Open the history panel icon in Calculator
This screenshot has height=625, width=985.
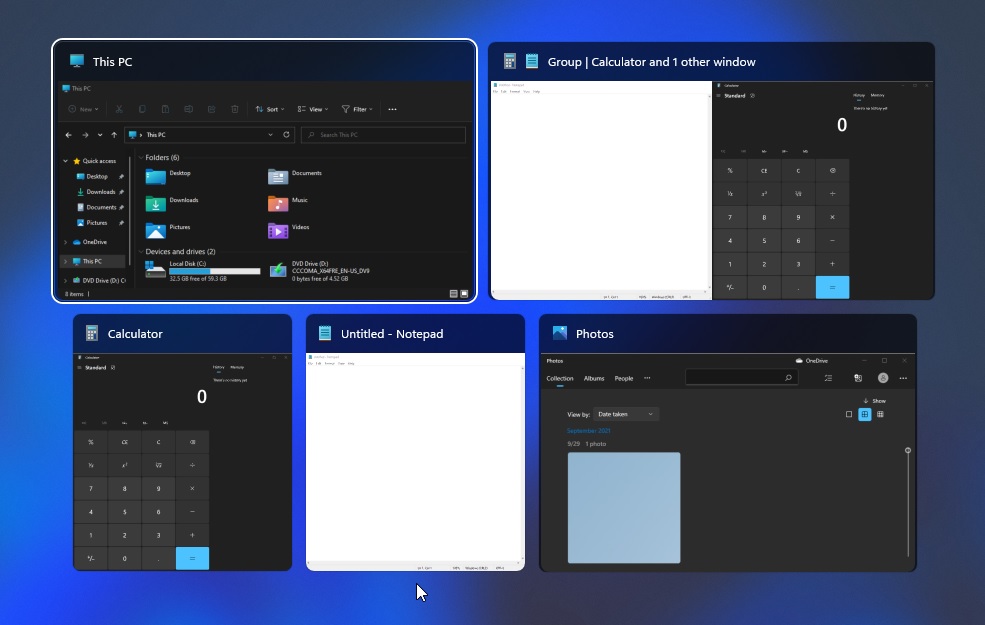219,368
